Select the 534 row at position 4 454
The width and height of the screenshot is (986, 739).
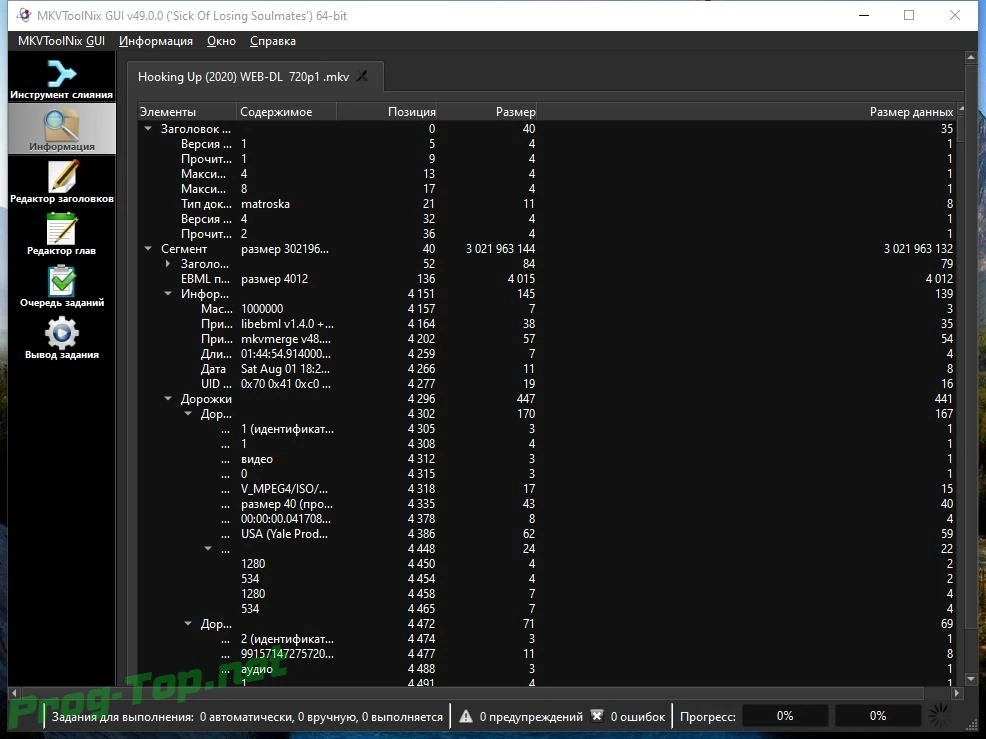click(546, 579)
